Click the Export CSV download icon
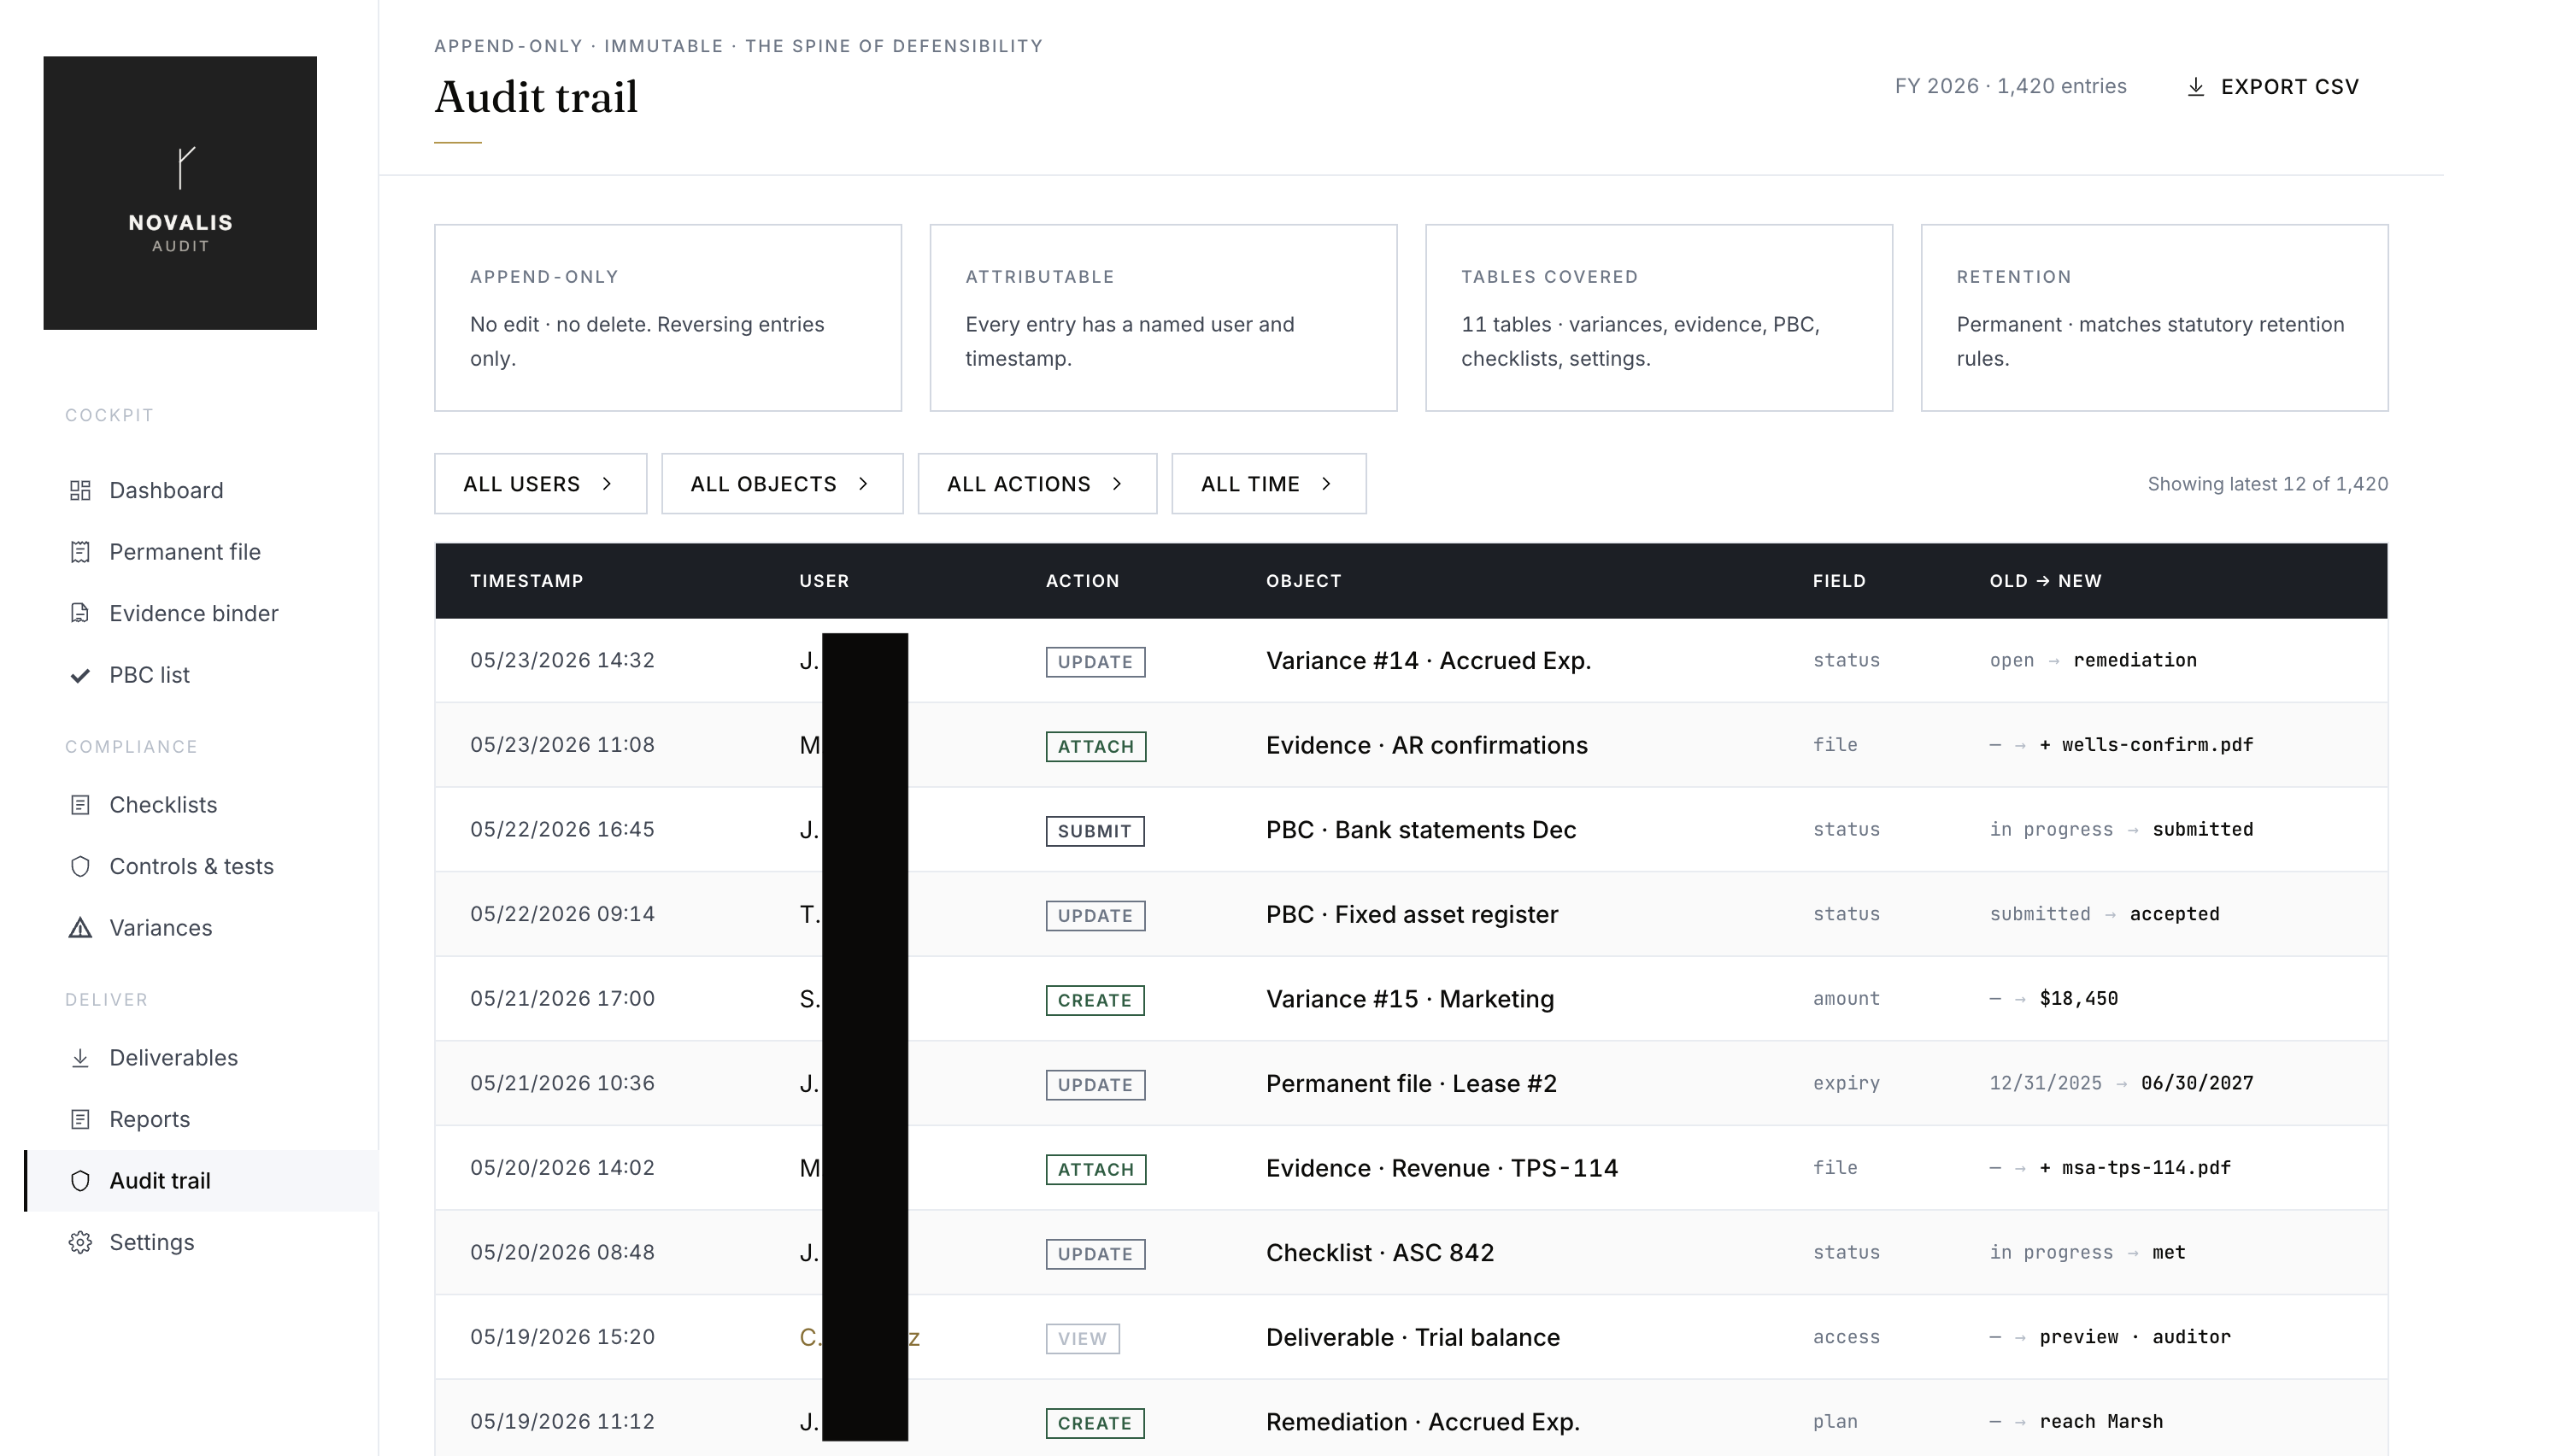Image resolution: width=2555 pixels, height=1456 pixels. (2195, 87)
